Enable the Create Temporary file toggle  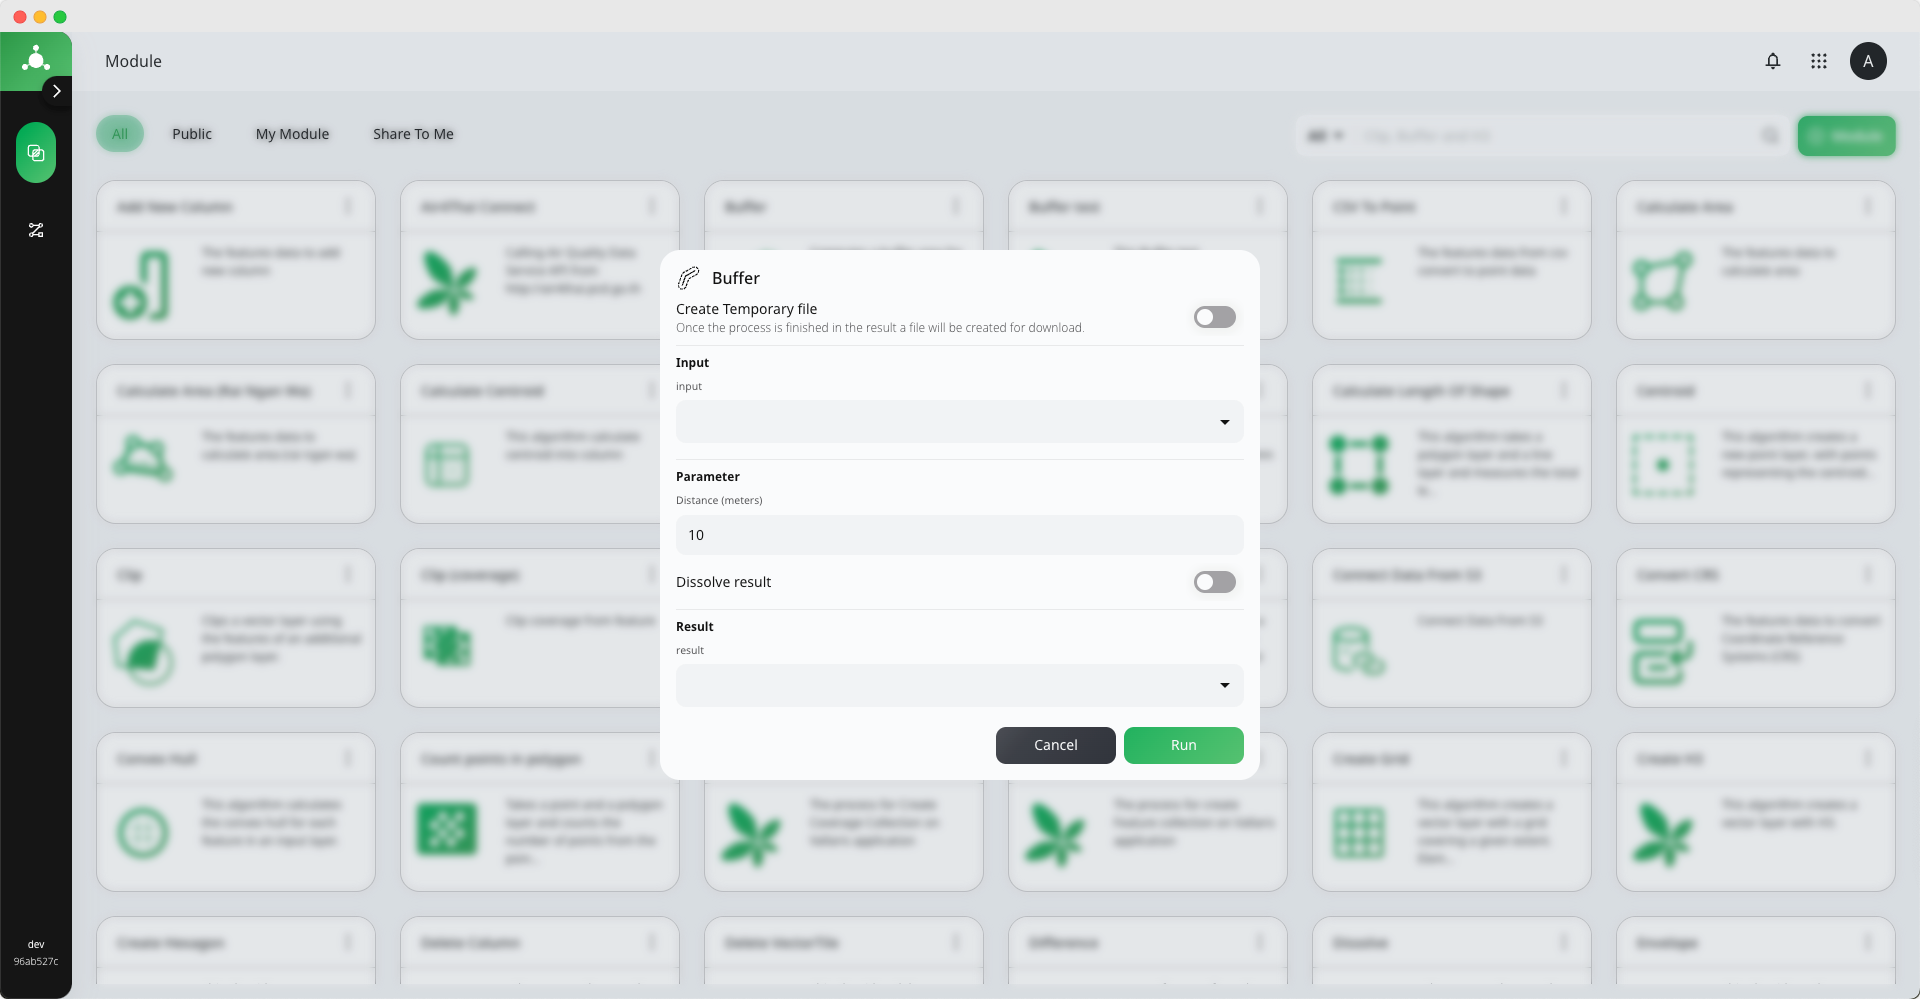(x=1215, y=317)
